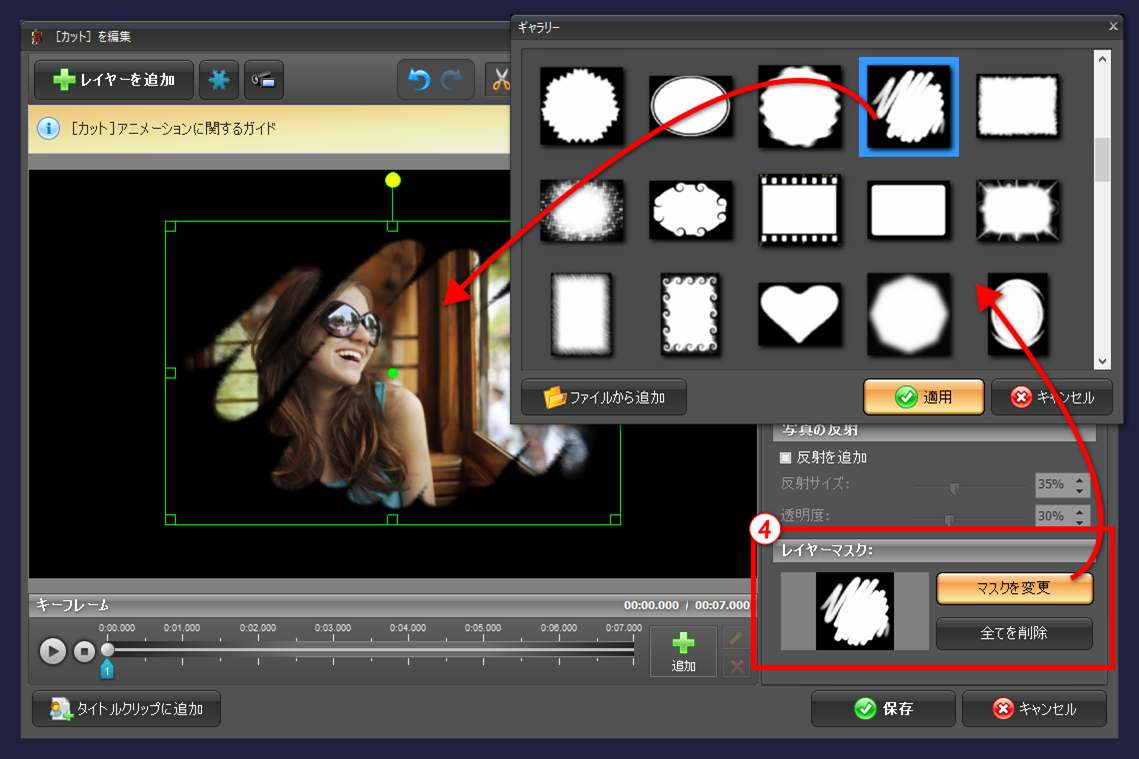1139x759 pixels.
Task: Decrease 透明度 value with down arrow
Action: point(1079,521)
